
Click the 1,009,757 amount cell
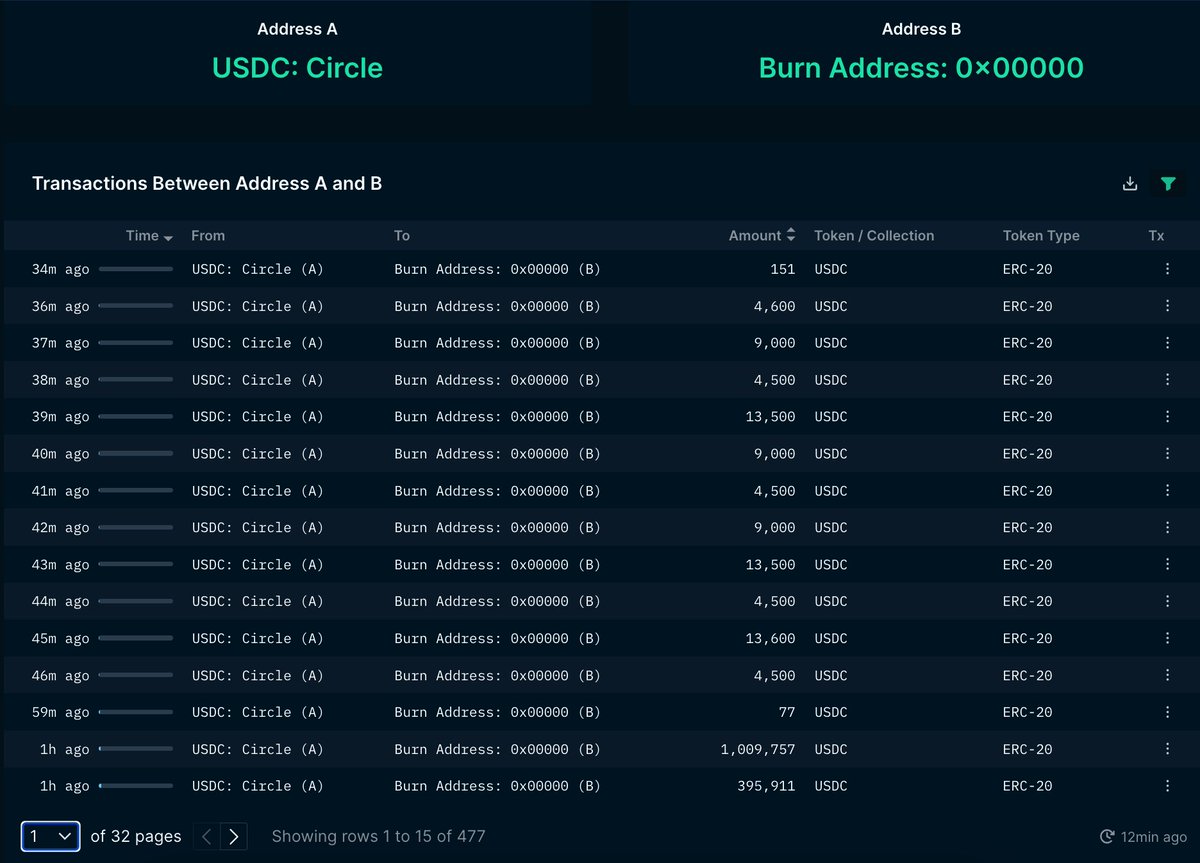[758, 749]
